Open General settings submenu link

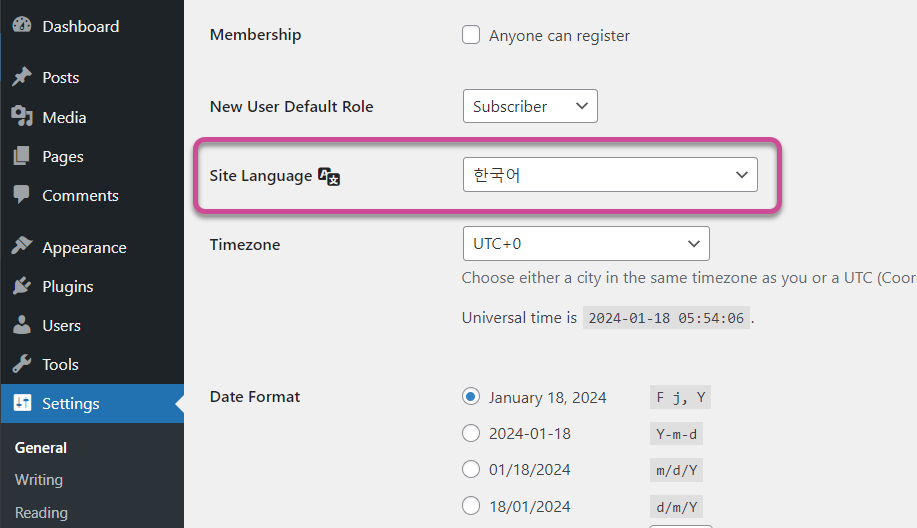[x=40, y=447]
